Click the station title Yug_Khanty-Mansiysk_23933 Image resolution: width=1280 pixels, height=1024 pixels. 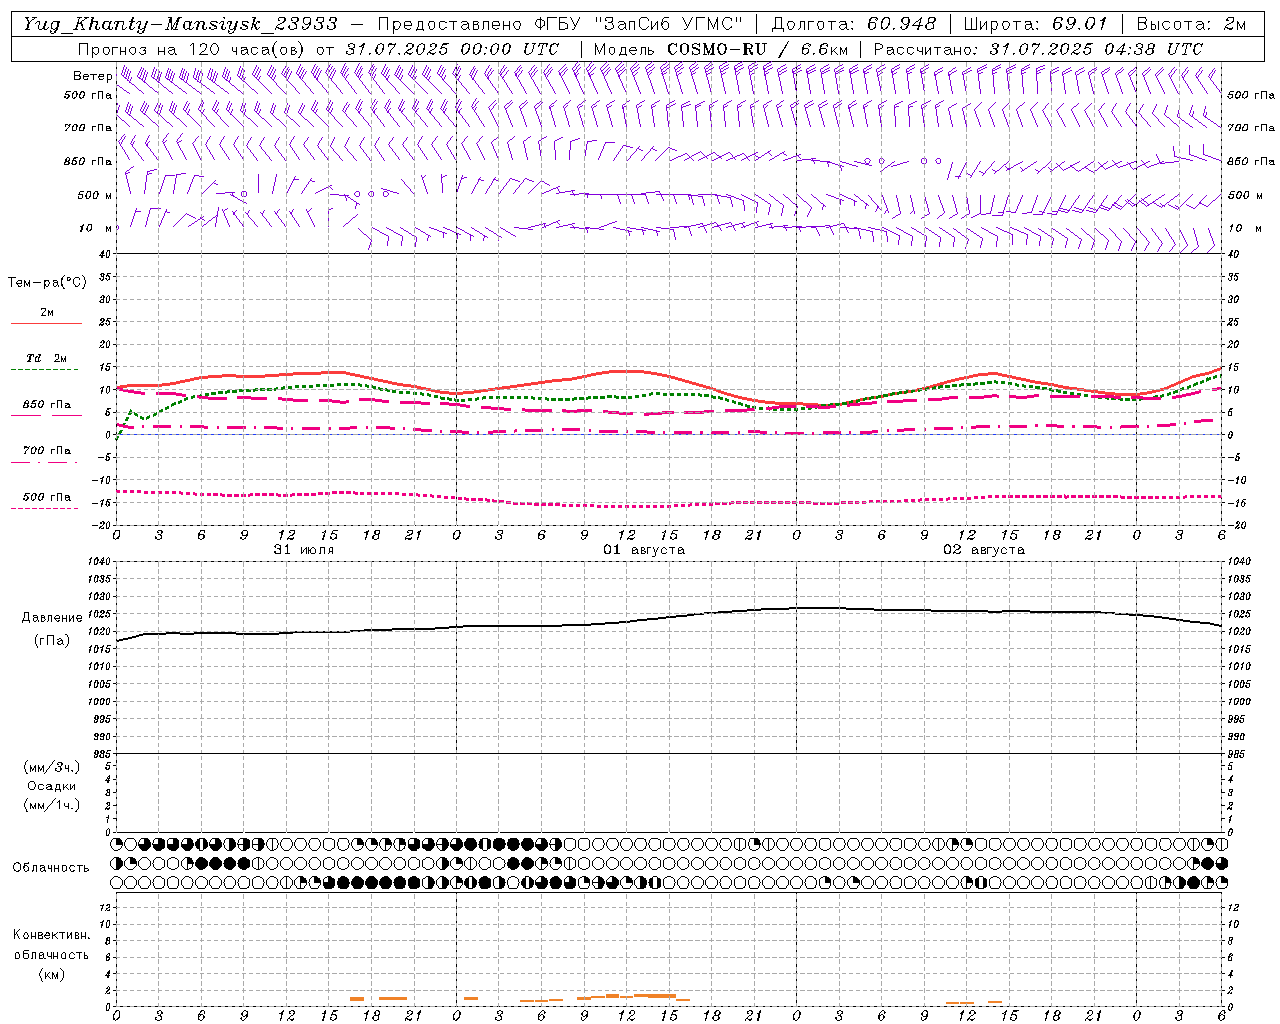click(x=180, y=24)
